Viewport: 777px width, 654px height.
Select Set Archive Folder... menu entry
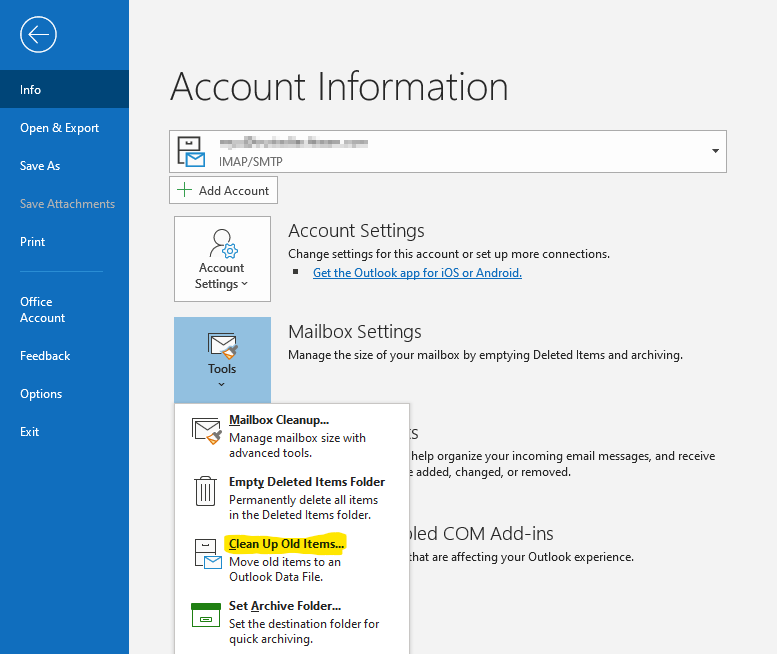pyautogui.click(x=292, y=622)
